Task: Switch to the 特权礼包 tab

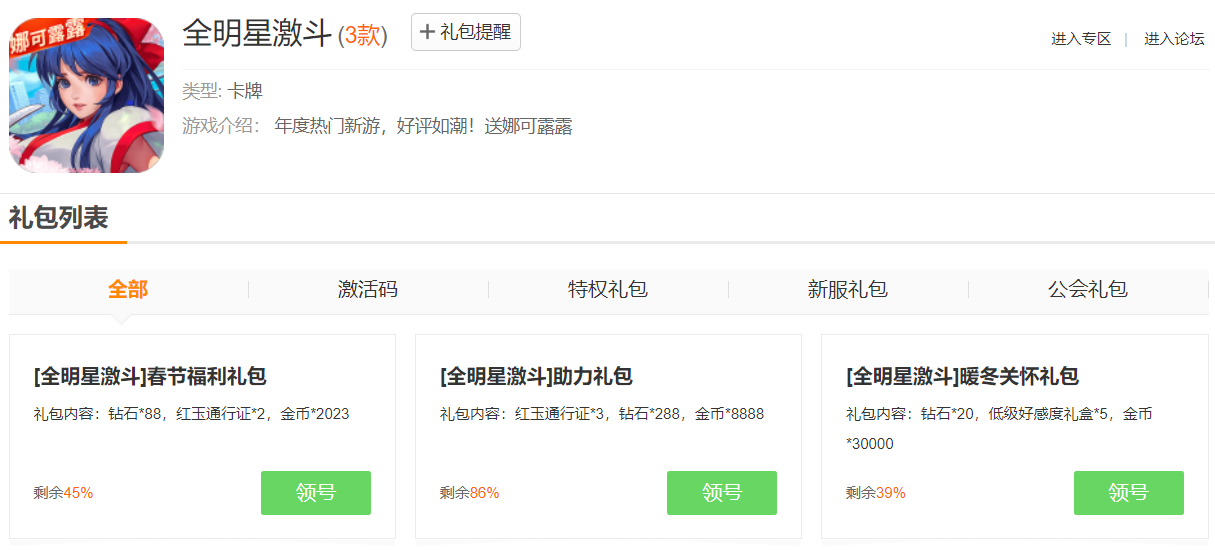Action: click(x=608, y=290)
